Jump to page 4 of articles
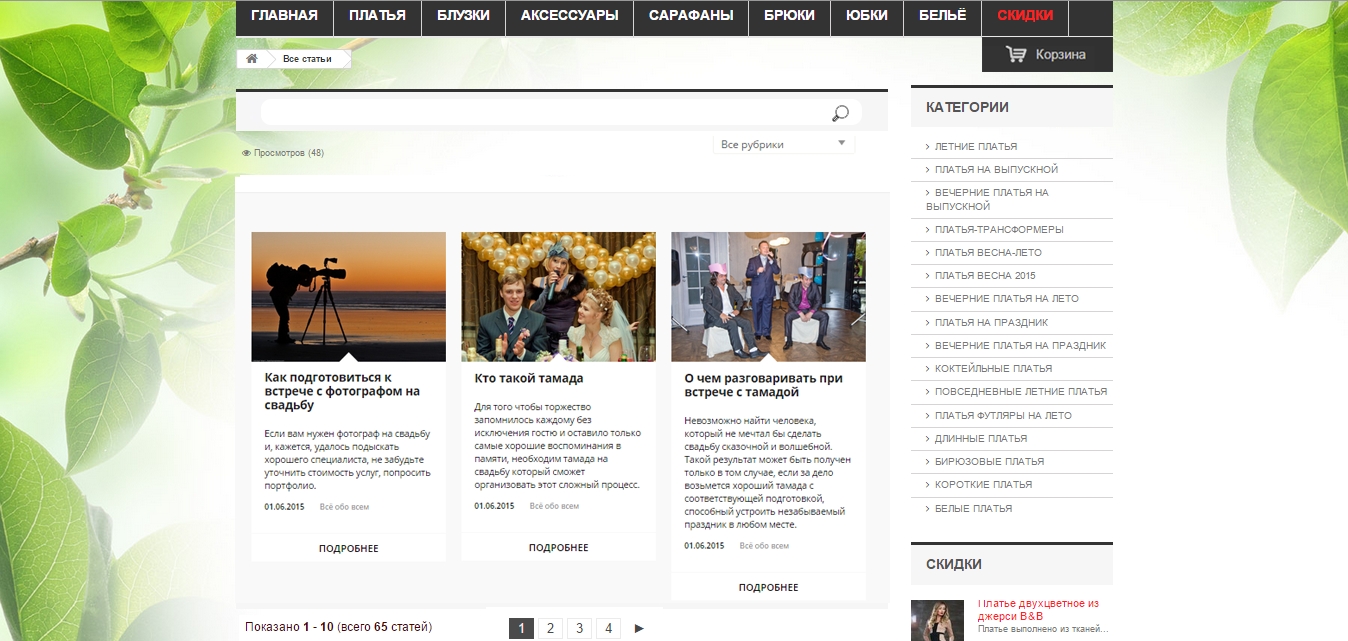The height and width of the screenshot is (641, 1348). click(608, 628)
